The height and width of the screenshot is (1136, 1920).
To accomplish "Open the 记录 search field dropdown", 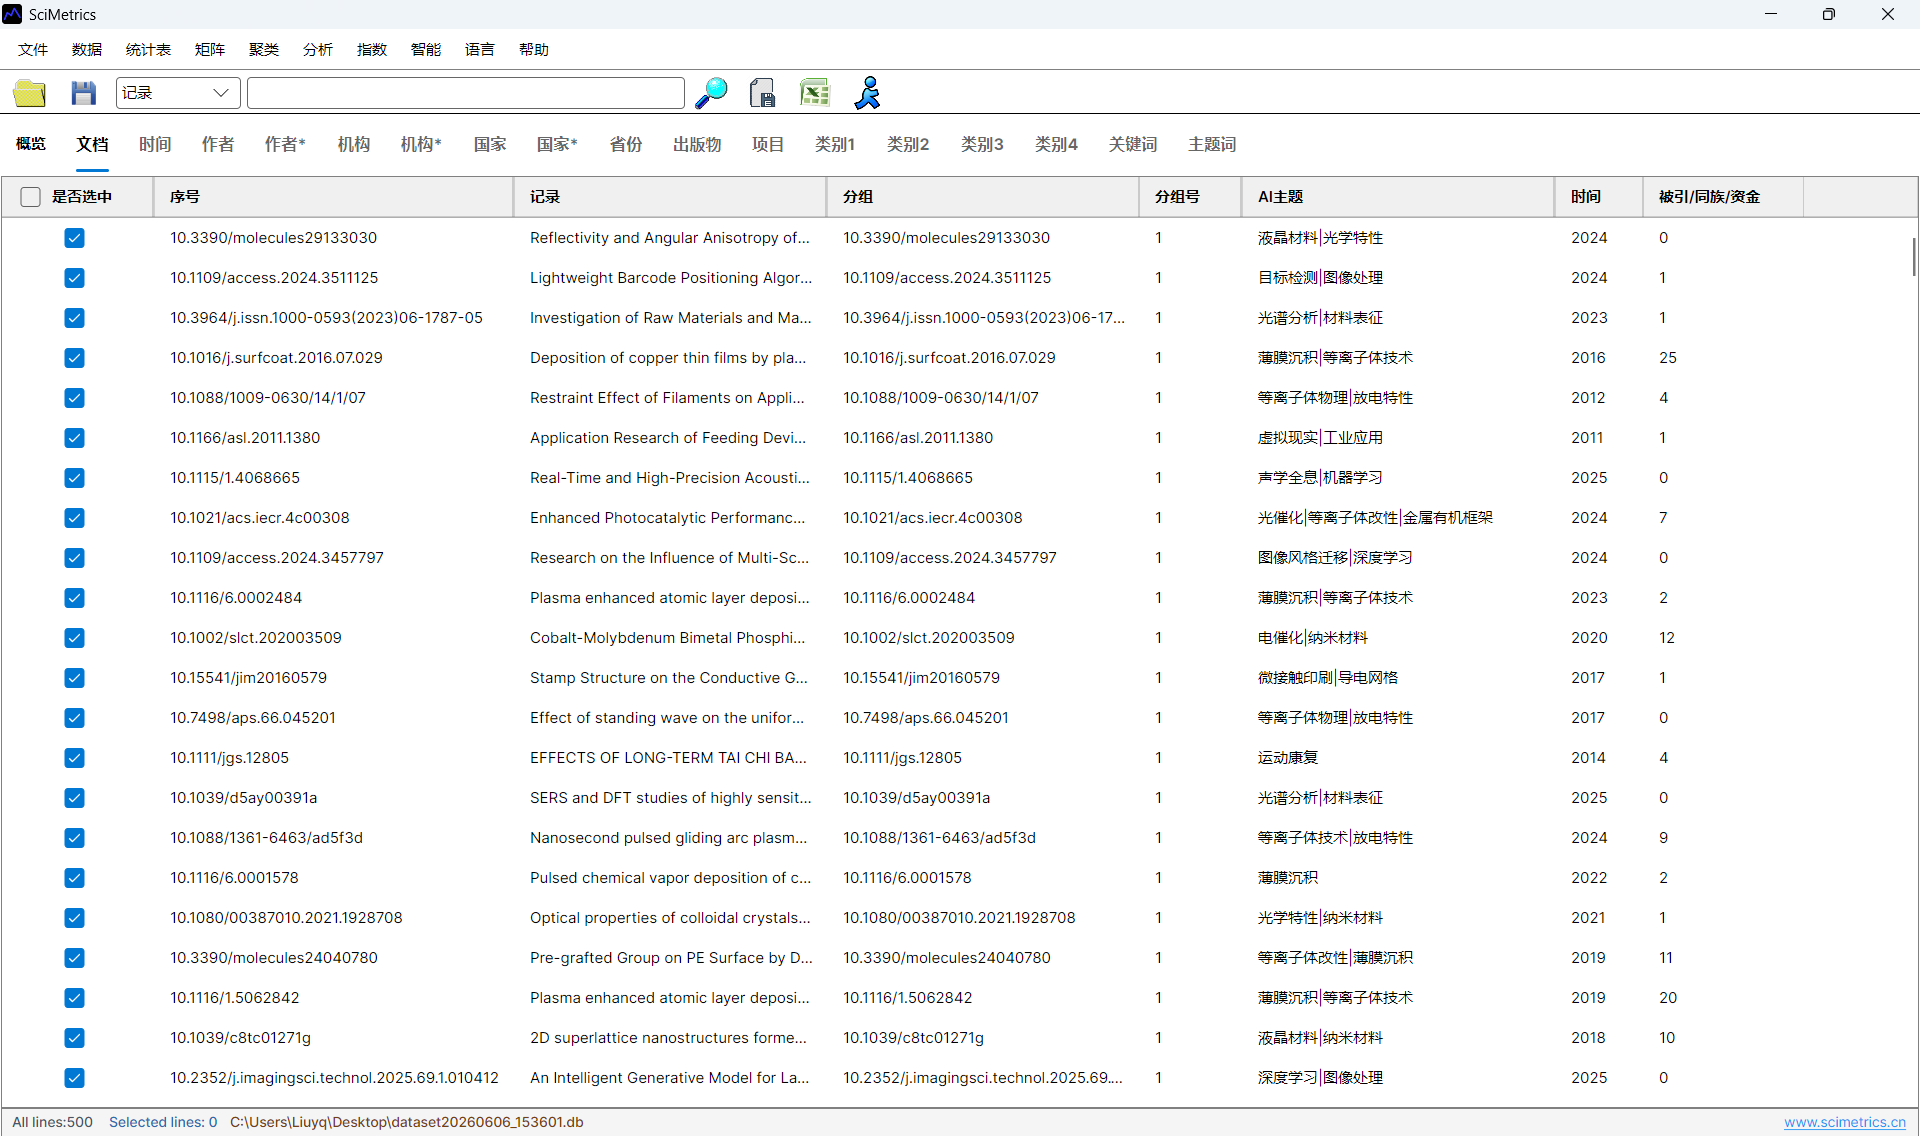I will tap(178, 93).
